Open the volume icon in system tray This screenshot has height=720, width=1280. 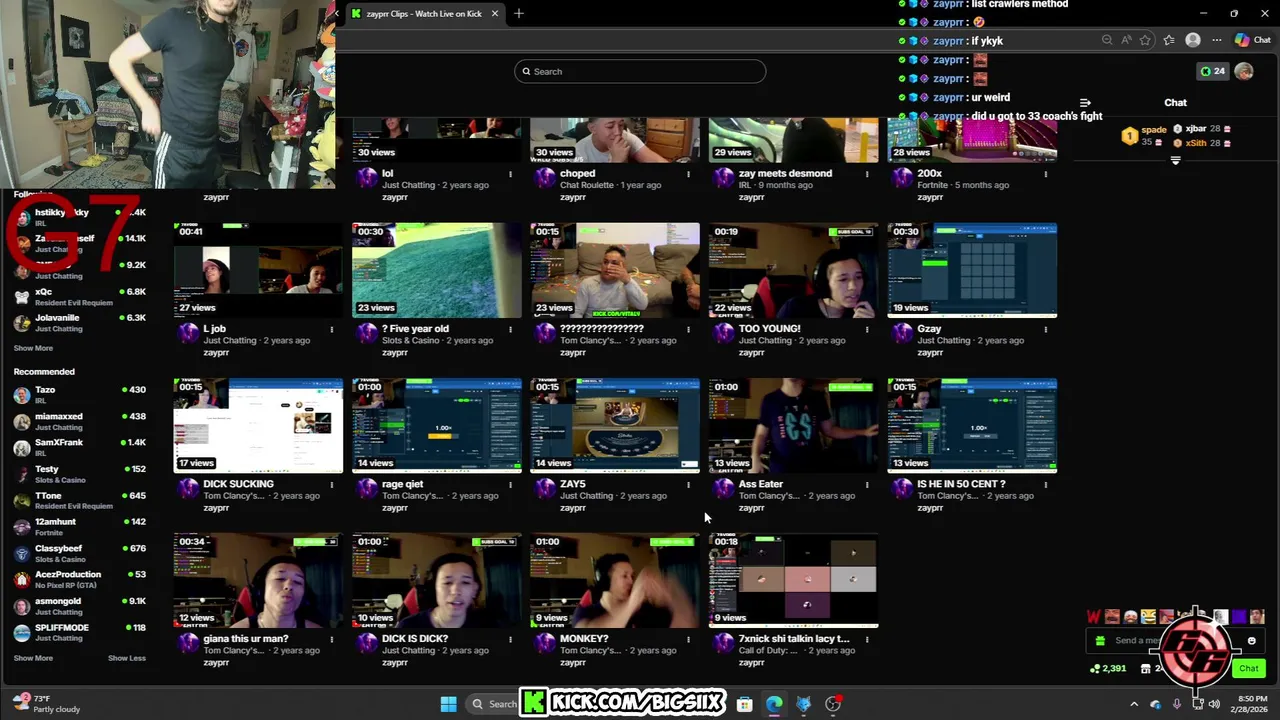[1214, 704]
